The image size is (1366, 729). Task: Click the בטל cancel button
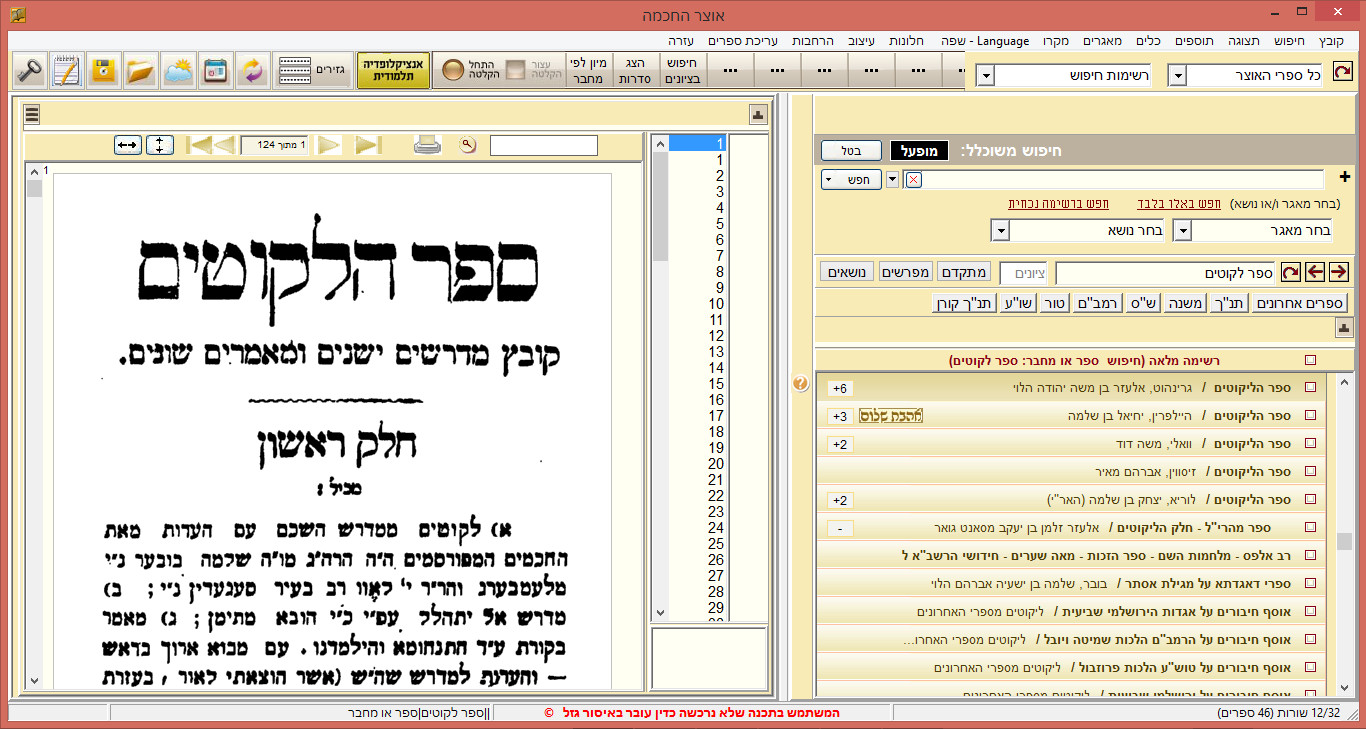tap(851, 150)
